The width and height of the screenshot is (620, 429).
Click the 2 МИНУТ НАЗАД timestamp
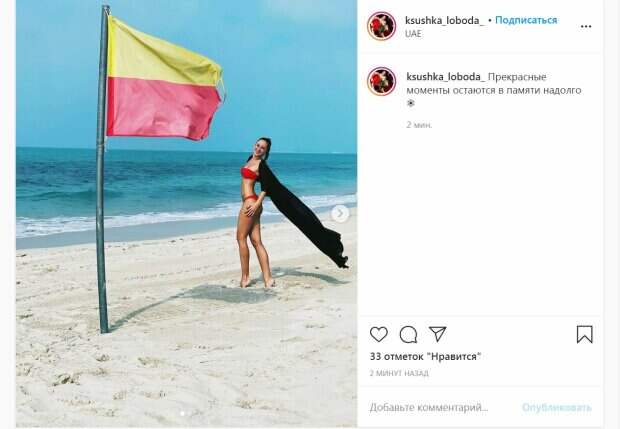pyautogui.click(x=399, y=373)
